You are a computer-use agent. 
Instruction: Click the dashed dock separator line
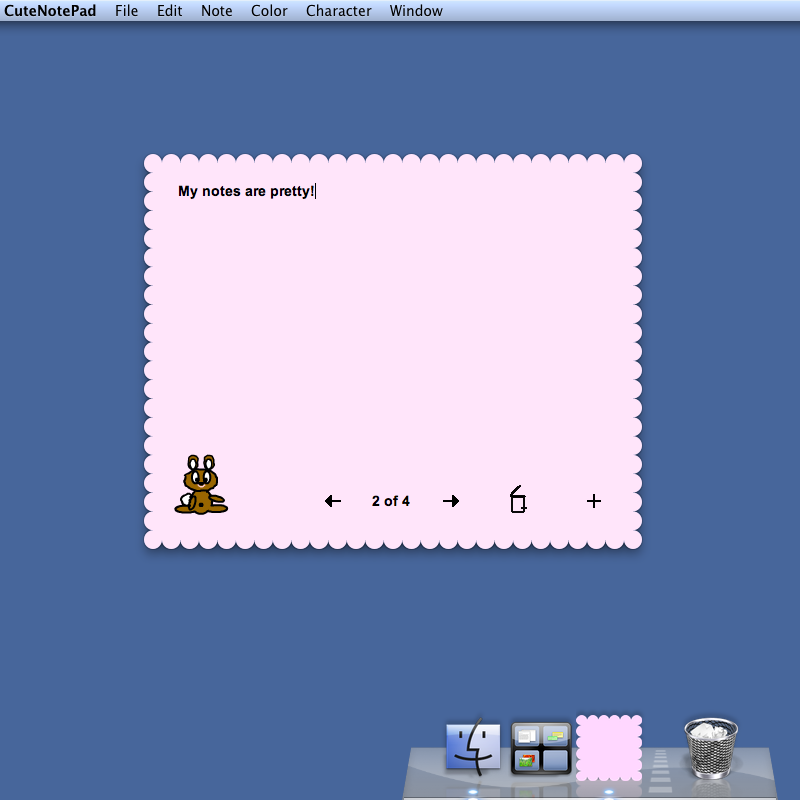(x=660, y=770)
